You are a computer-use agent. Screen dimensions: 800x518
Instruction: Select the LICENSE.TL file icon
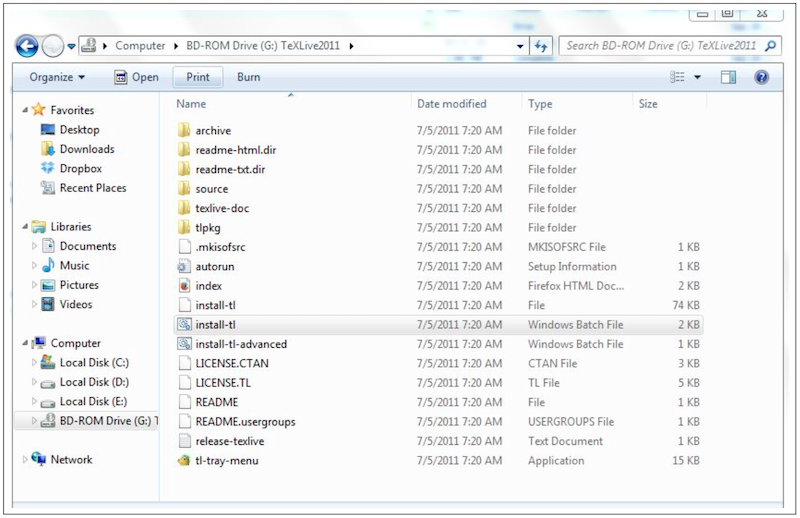coord(184,383)
